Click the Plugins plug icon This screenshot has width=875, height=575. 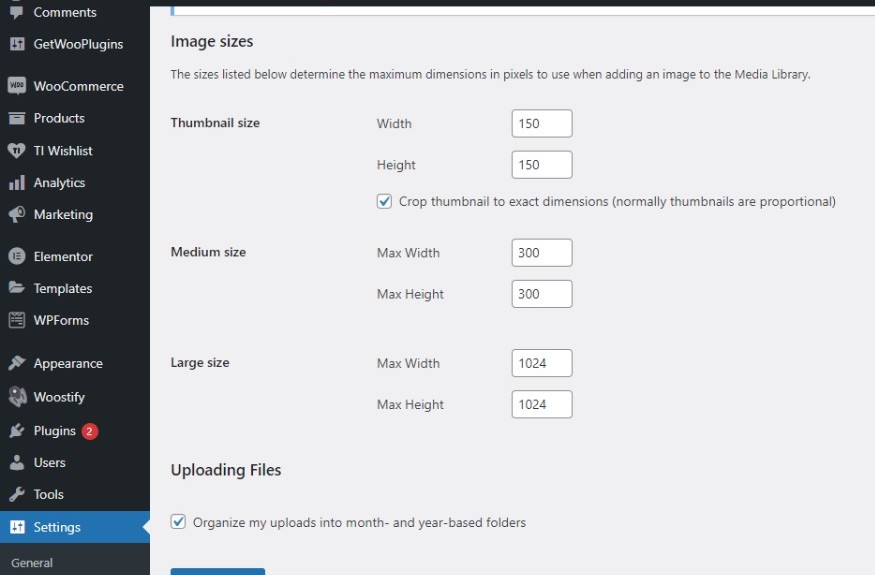click(x=17, y=430)
